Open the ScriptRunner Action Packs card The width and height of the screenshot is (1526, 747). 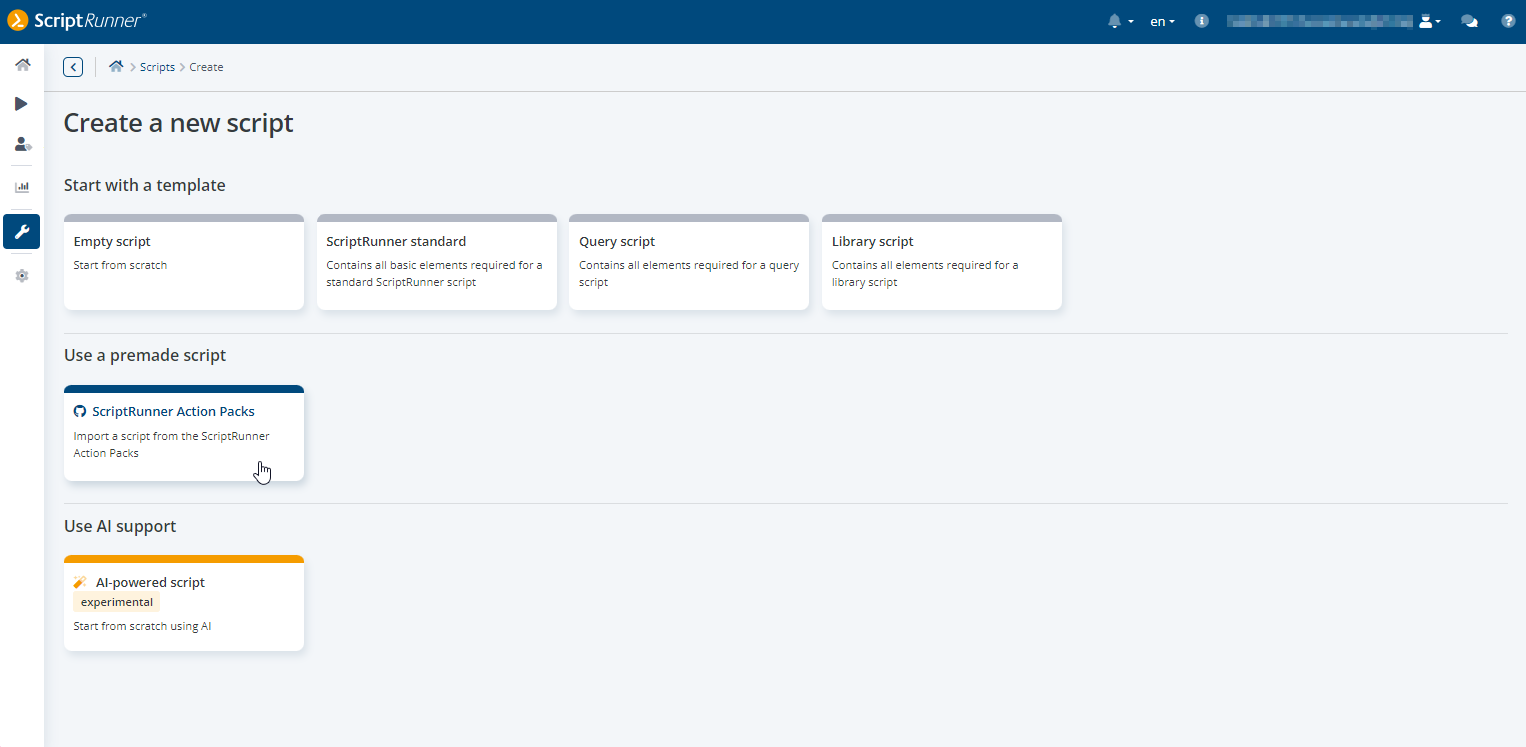(184, 433)
